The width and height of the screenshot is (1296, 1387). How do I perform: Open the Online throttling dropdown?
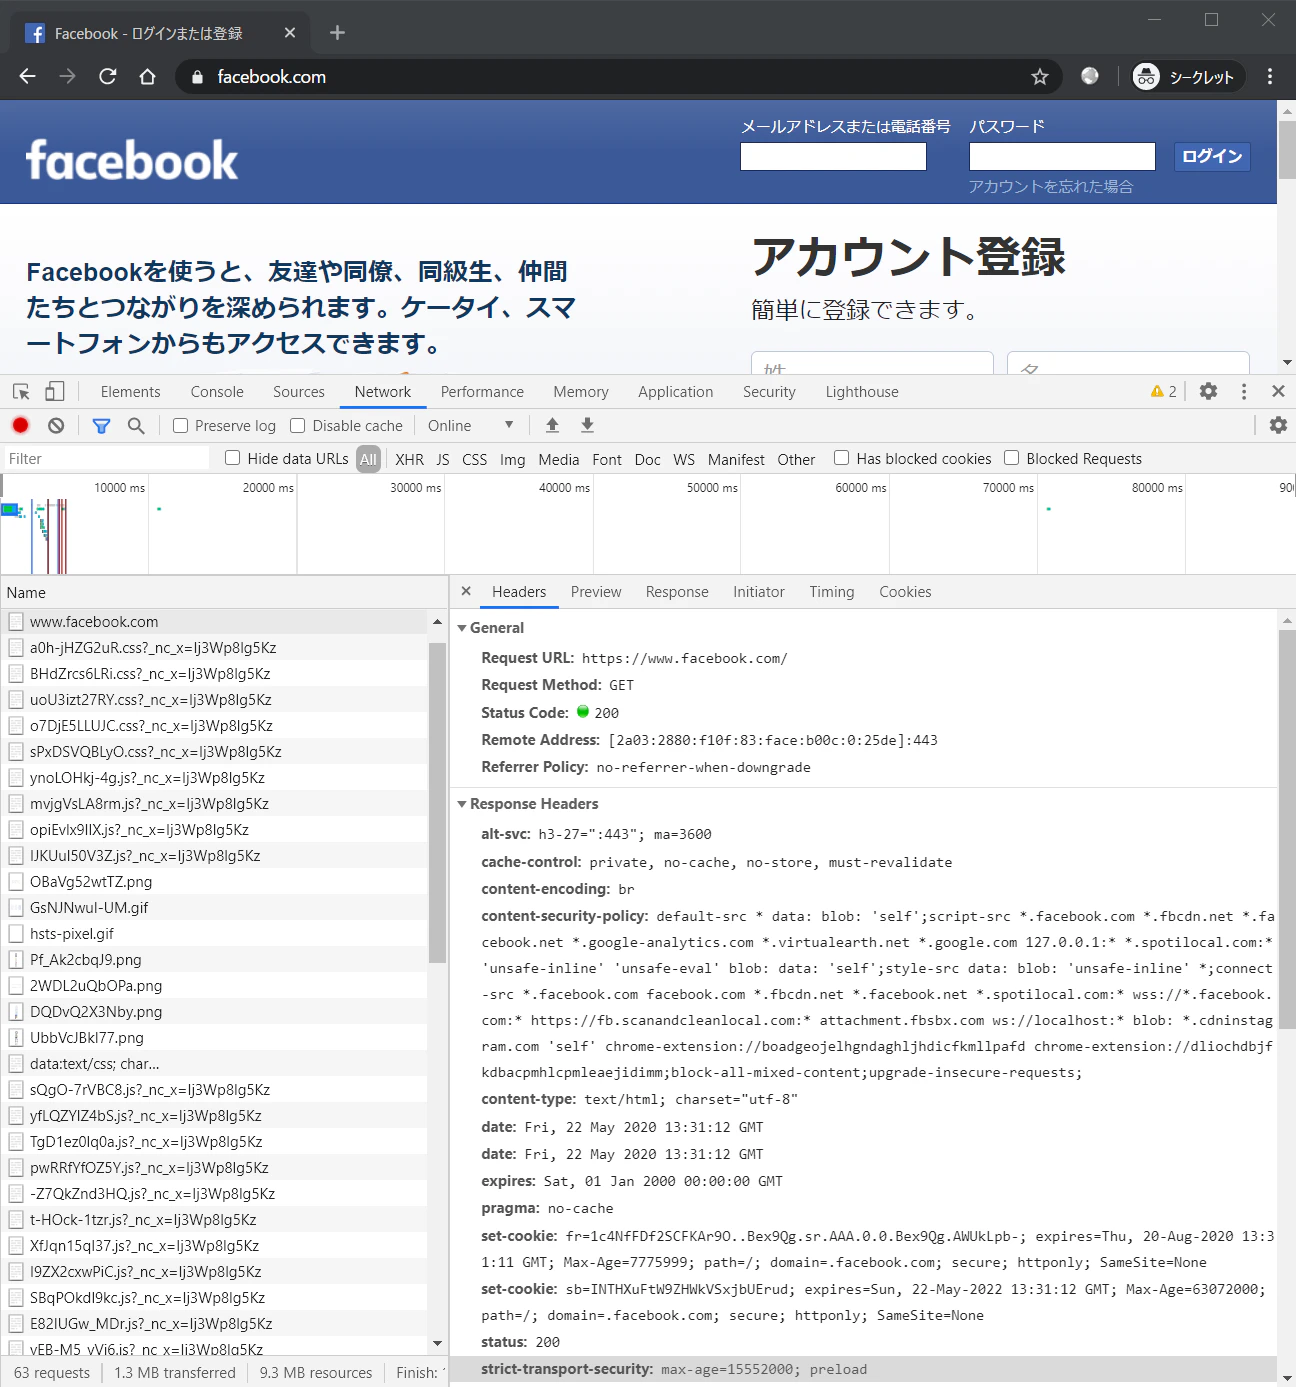[470, 425]
